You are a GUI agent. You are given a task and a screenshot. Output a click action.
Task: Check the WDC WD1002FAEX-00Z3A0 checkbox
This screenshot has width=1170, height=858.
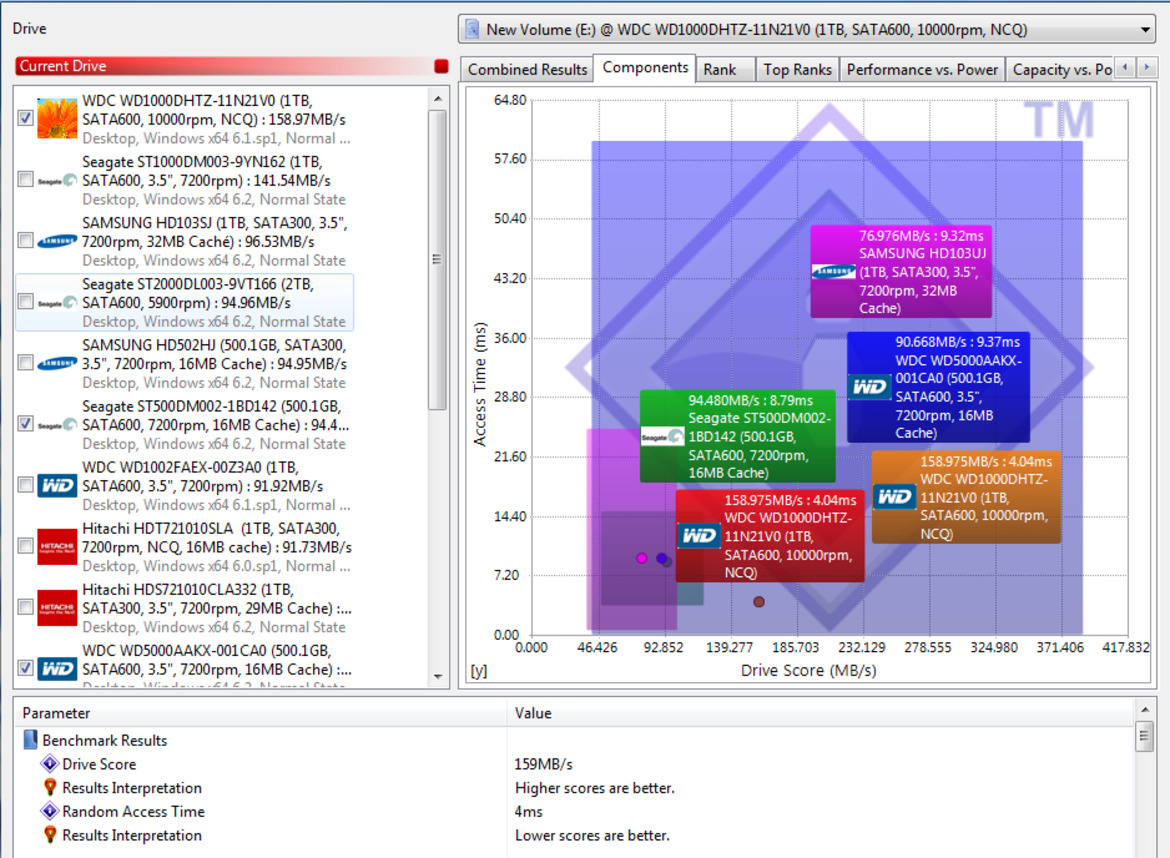coord(25,485)
